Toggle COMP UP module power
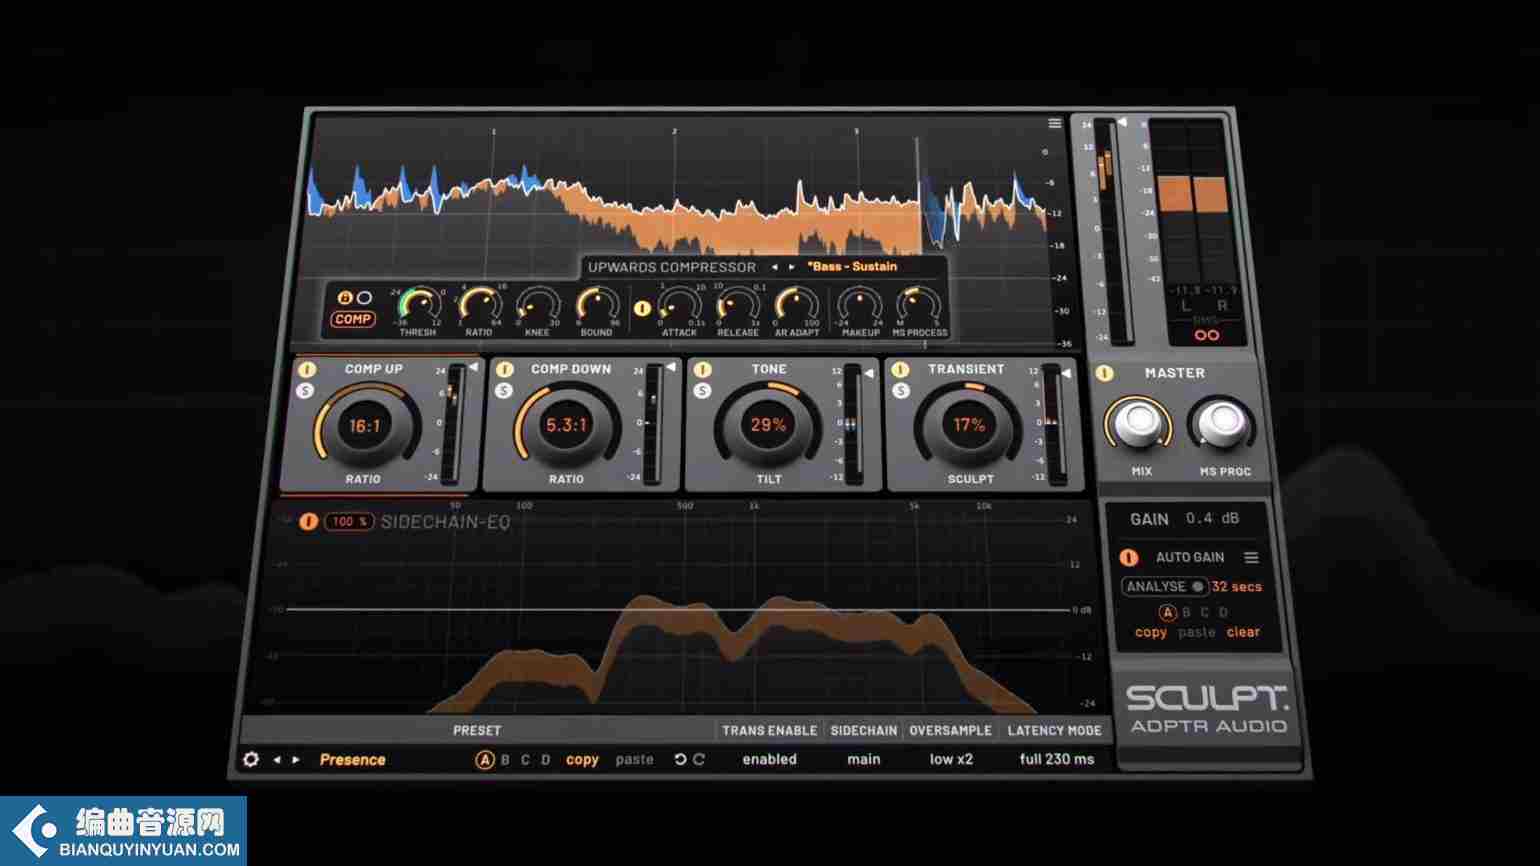1540x866 pixels. coord(307,369)
